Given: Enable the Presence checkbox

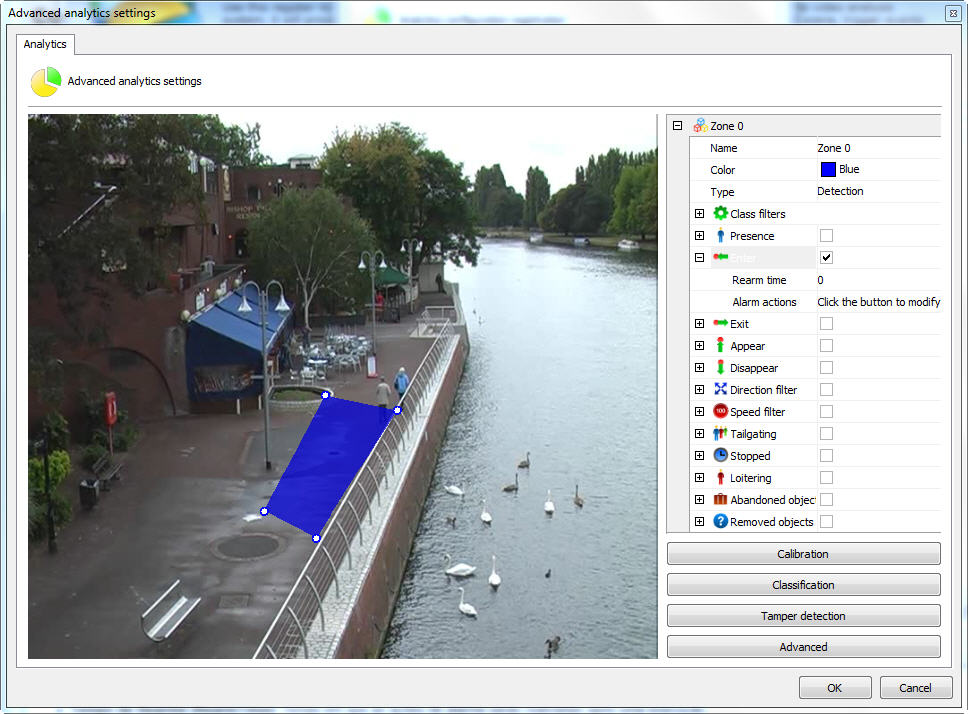Looking at the screenshot, I should pos(826,235).
